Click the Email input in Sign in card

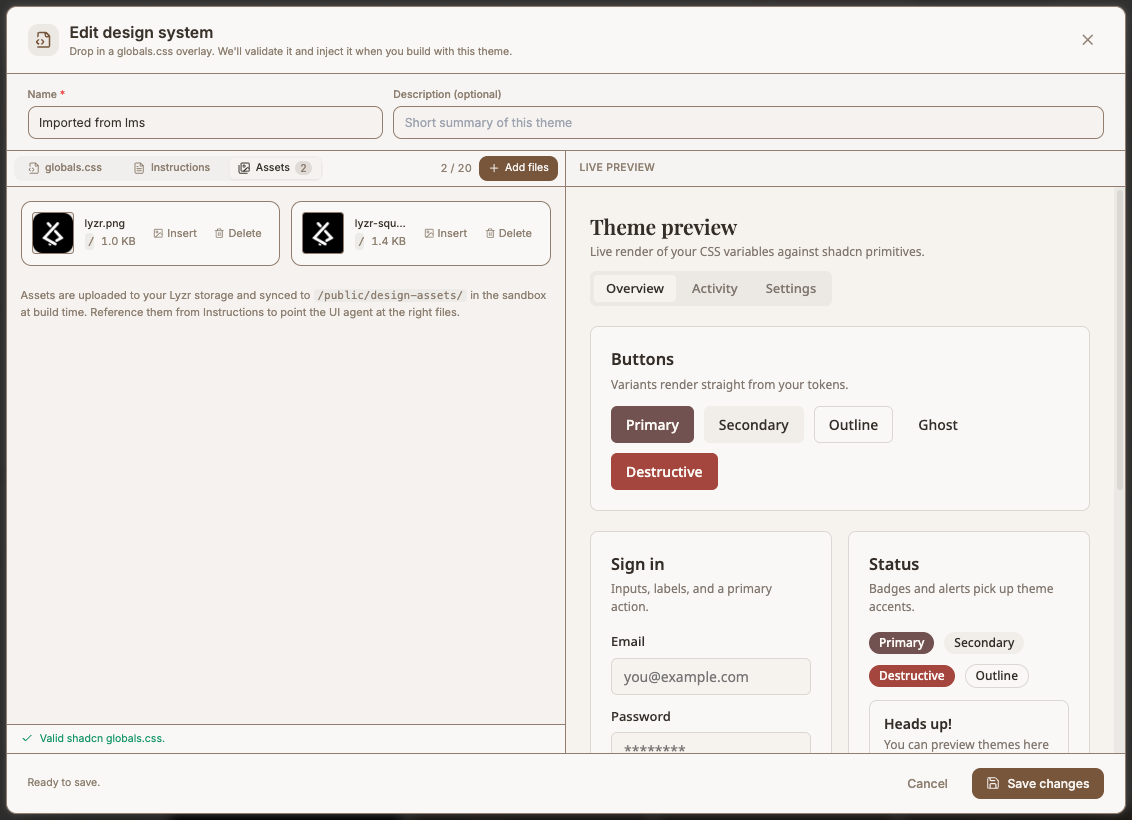710,676
